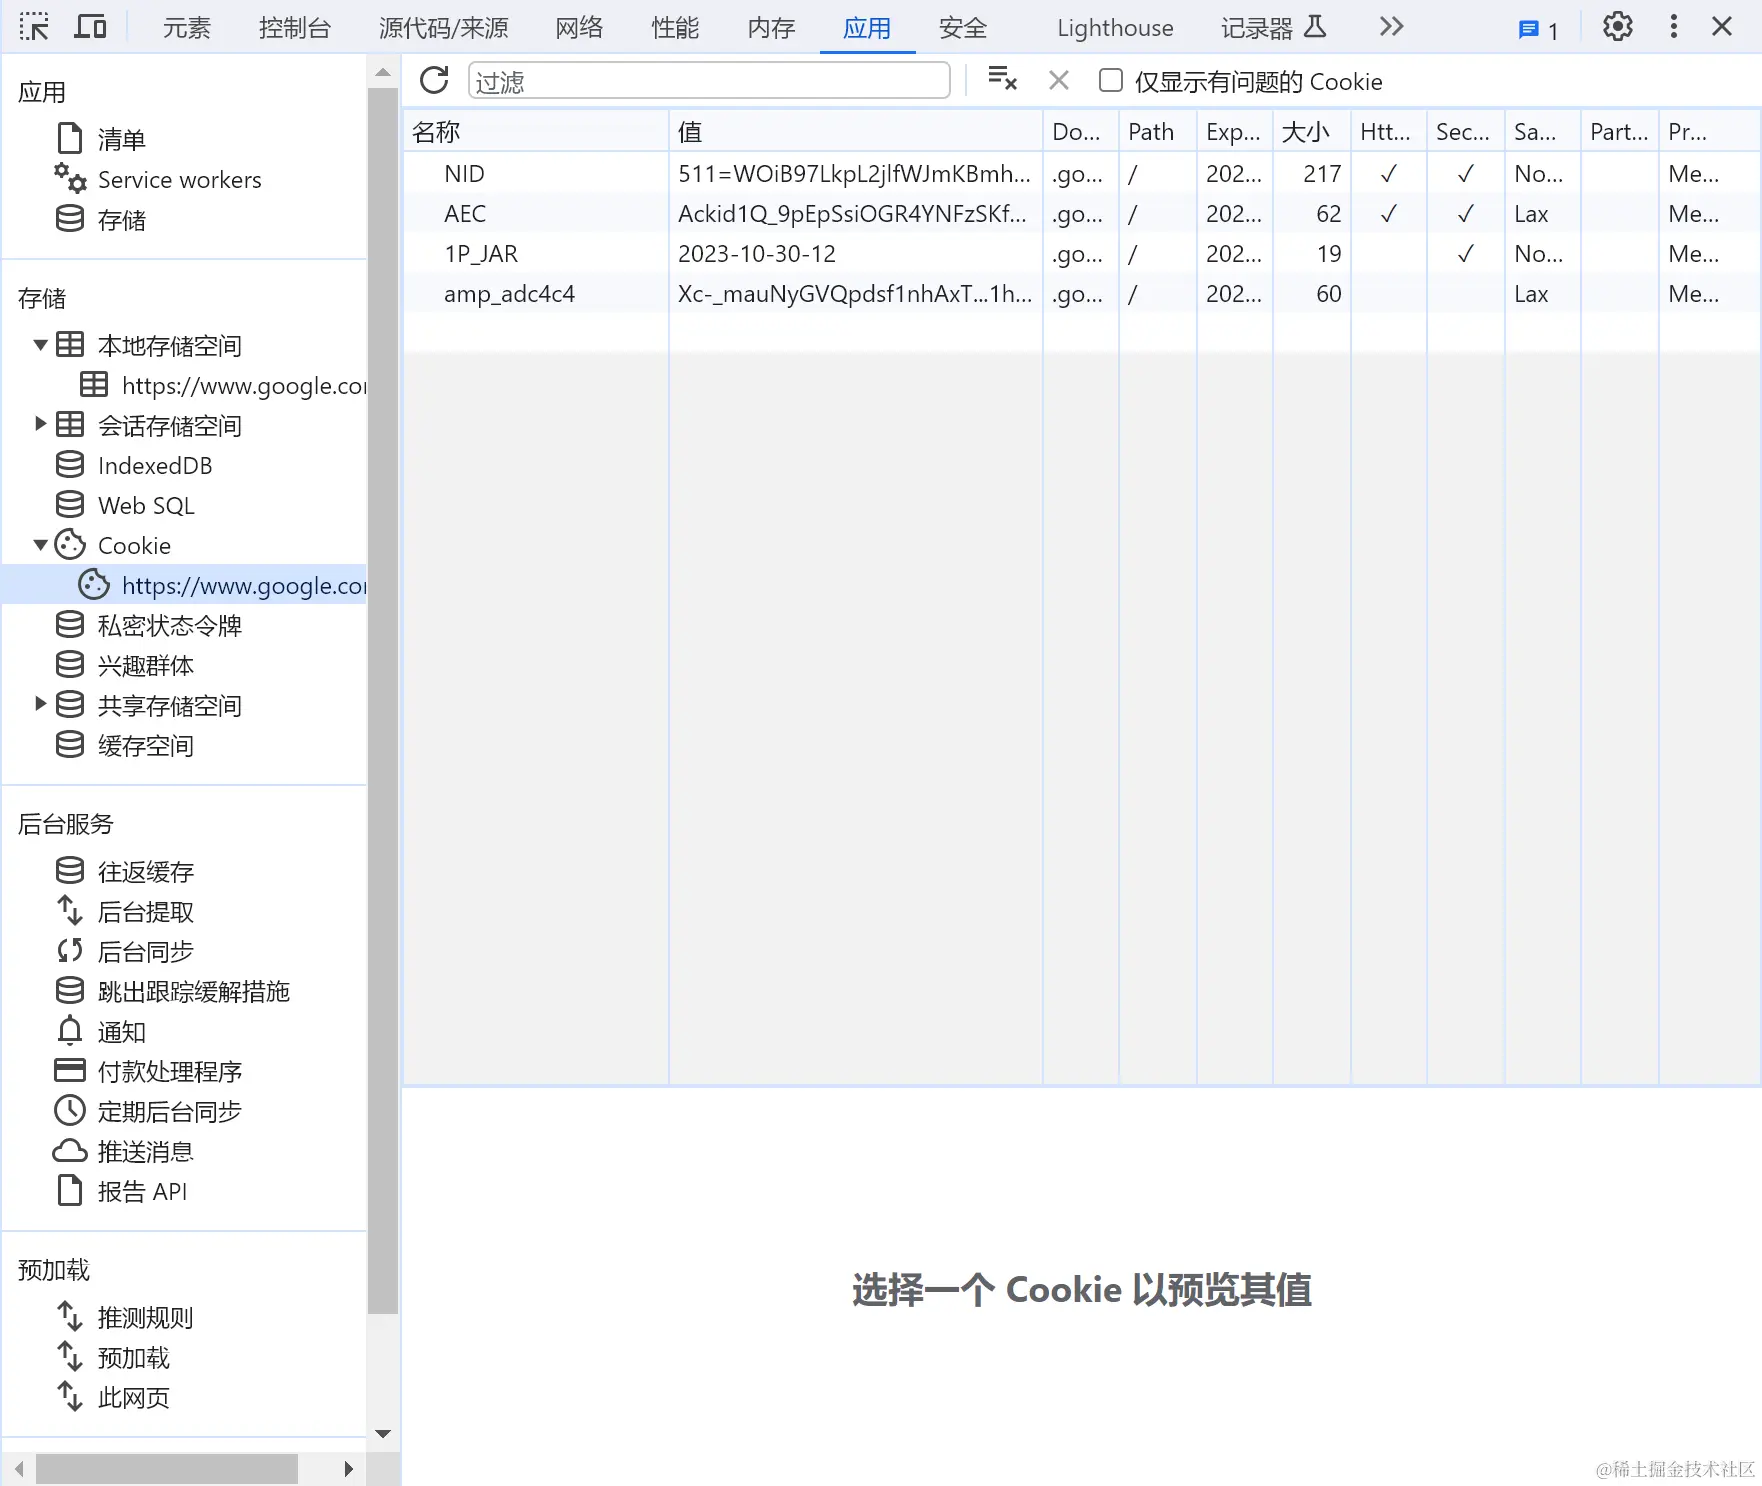Open the console drawer message icon

(x=1529, y=29)
